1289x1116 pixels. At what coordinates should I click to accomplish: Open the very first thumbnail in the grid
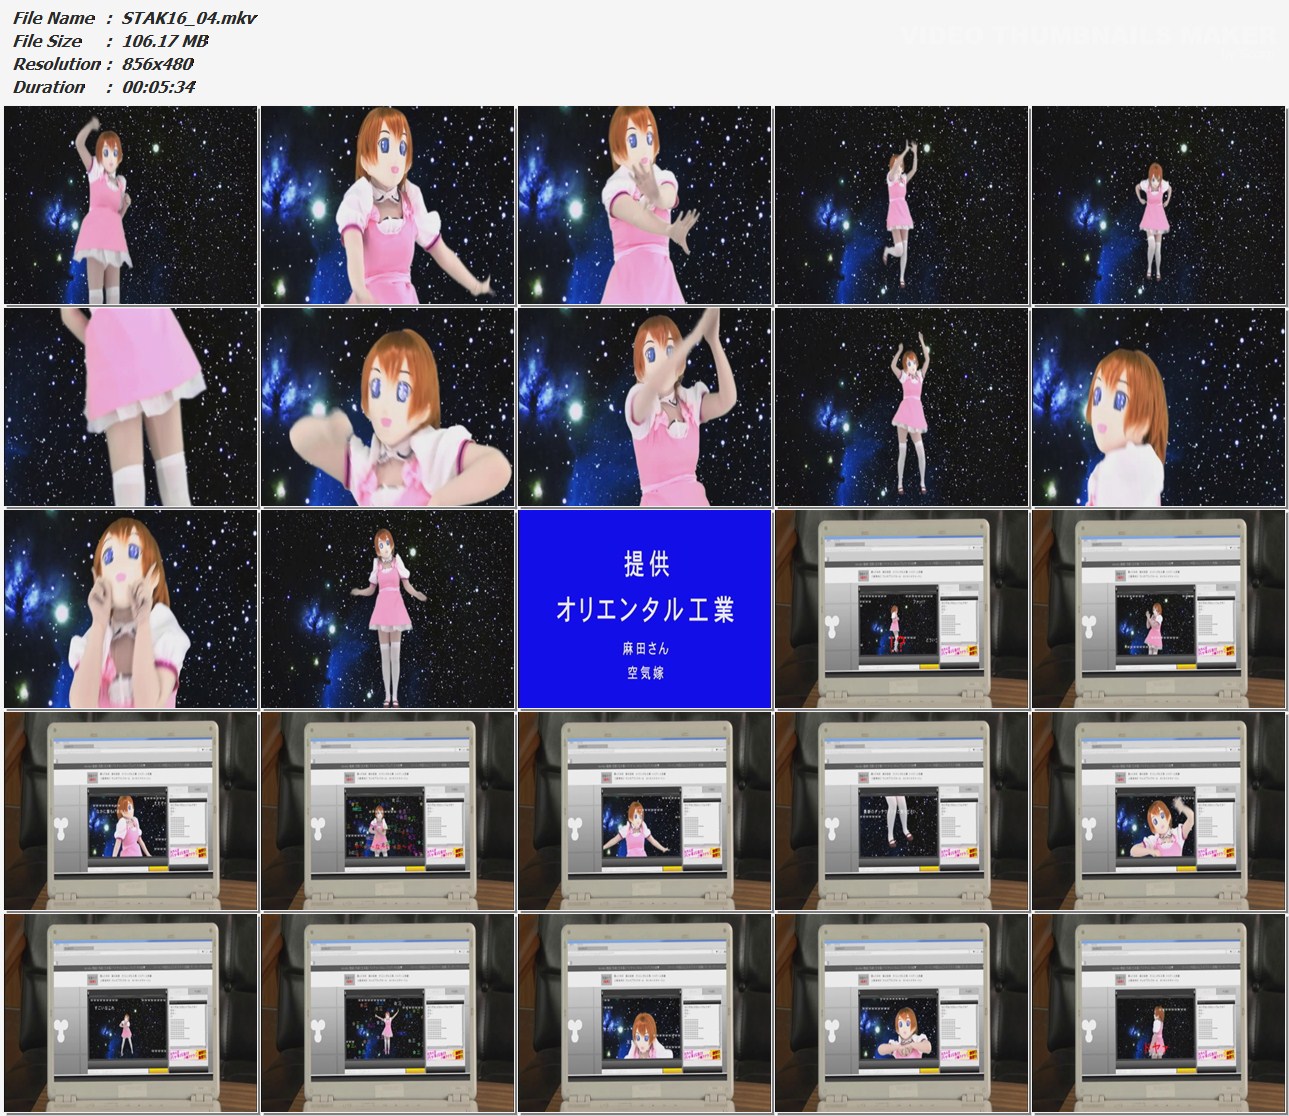[131, 205]
